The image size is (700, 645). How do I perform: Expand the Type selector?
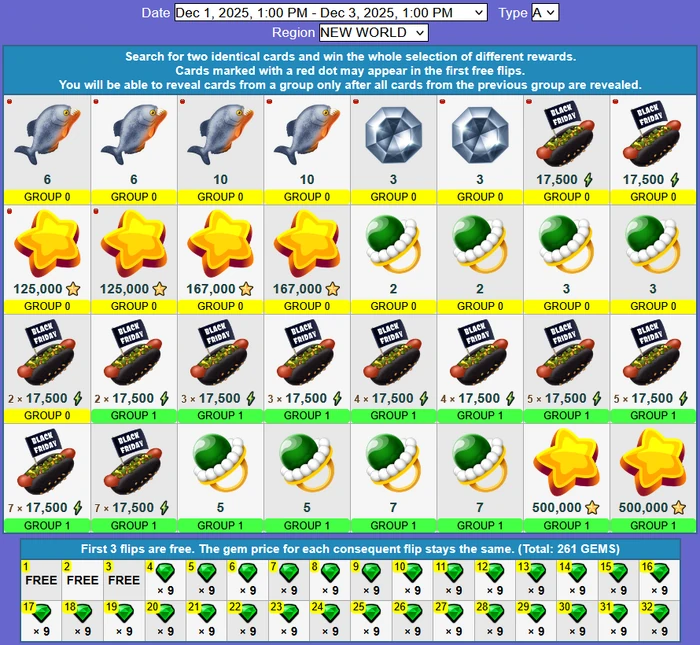click(x=544, y=12)
